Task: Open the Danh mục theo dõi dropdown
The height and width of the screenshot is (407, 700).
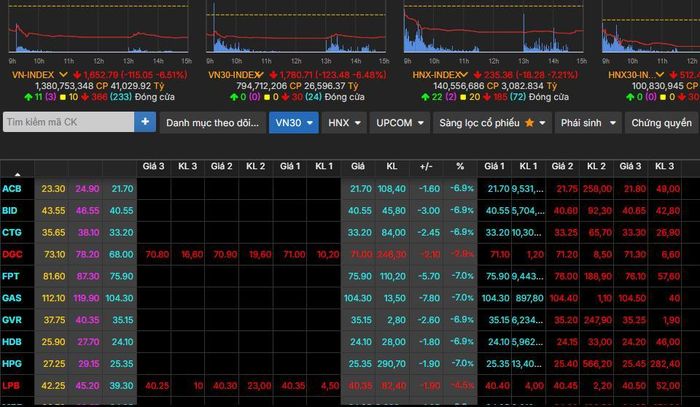Action: pos(211,122)
